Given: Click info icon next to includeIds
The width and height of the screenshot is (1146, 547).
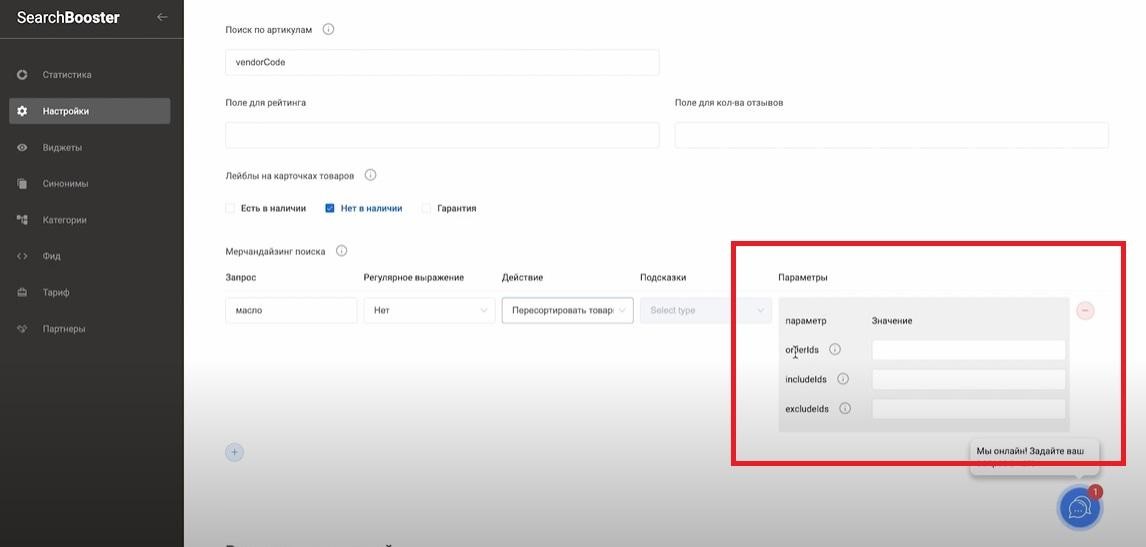Looking at the screenshot, I should (842, 379).
